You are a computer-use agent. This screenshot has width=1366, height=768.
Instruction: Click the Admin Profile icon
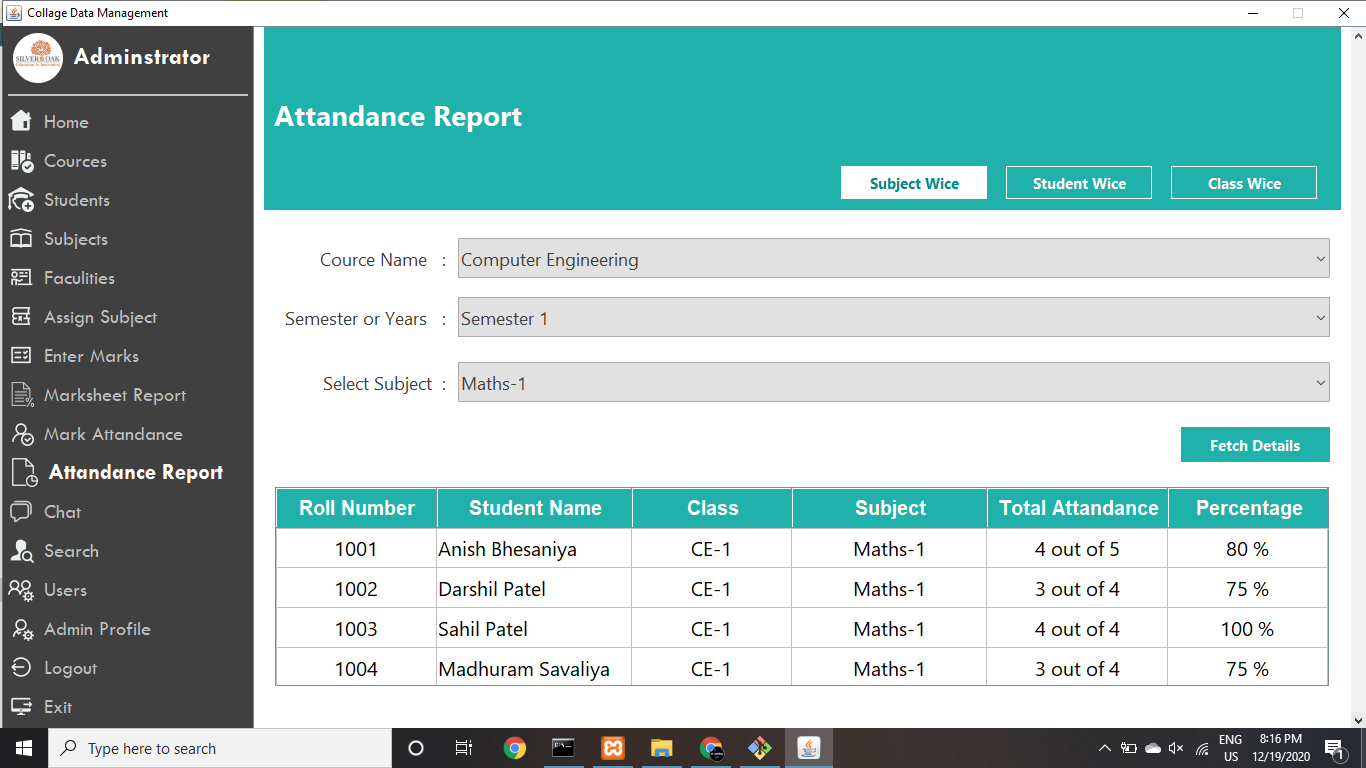pyautogui.click(x=22, y=629)
